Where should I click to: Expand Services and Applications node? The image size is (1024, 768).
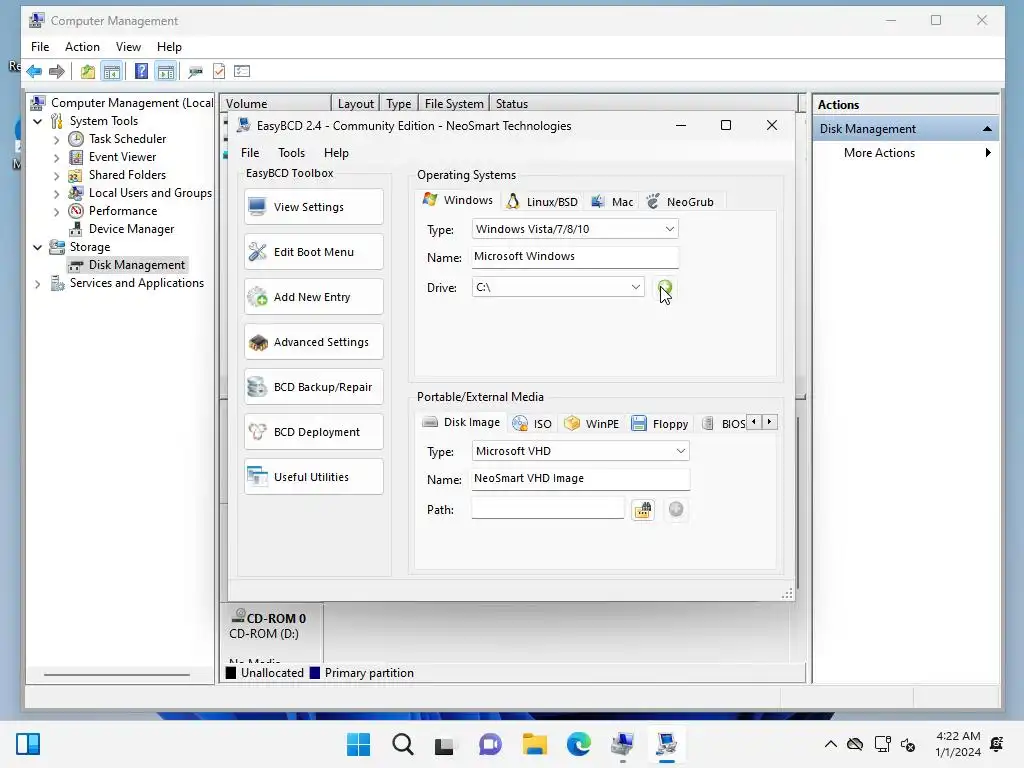(x=37, y=284)
